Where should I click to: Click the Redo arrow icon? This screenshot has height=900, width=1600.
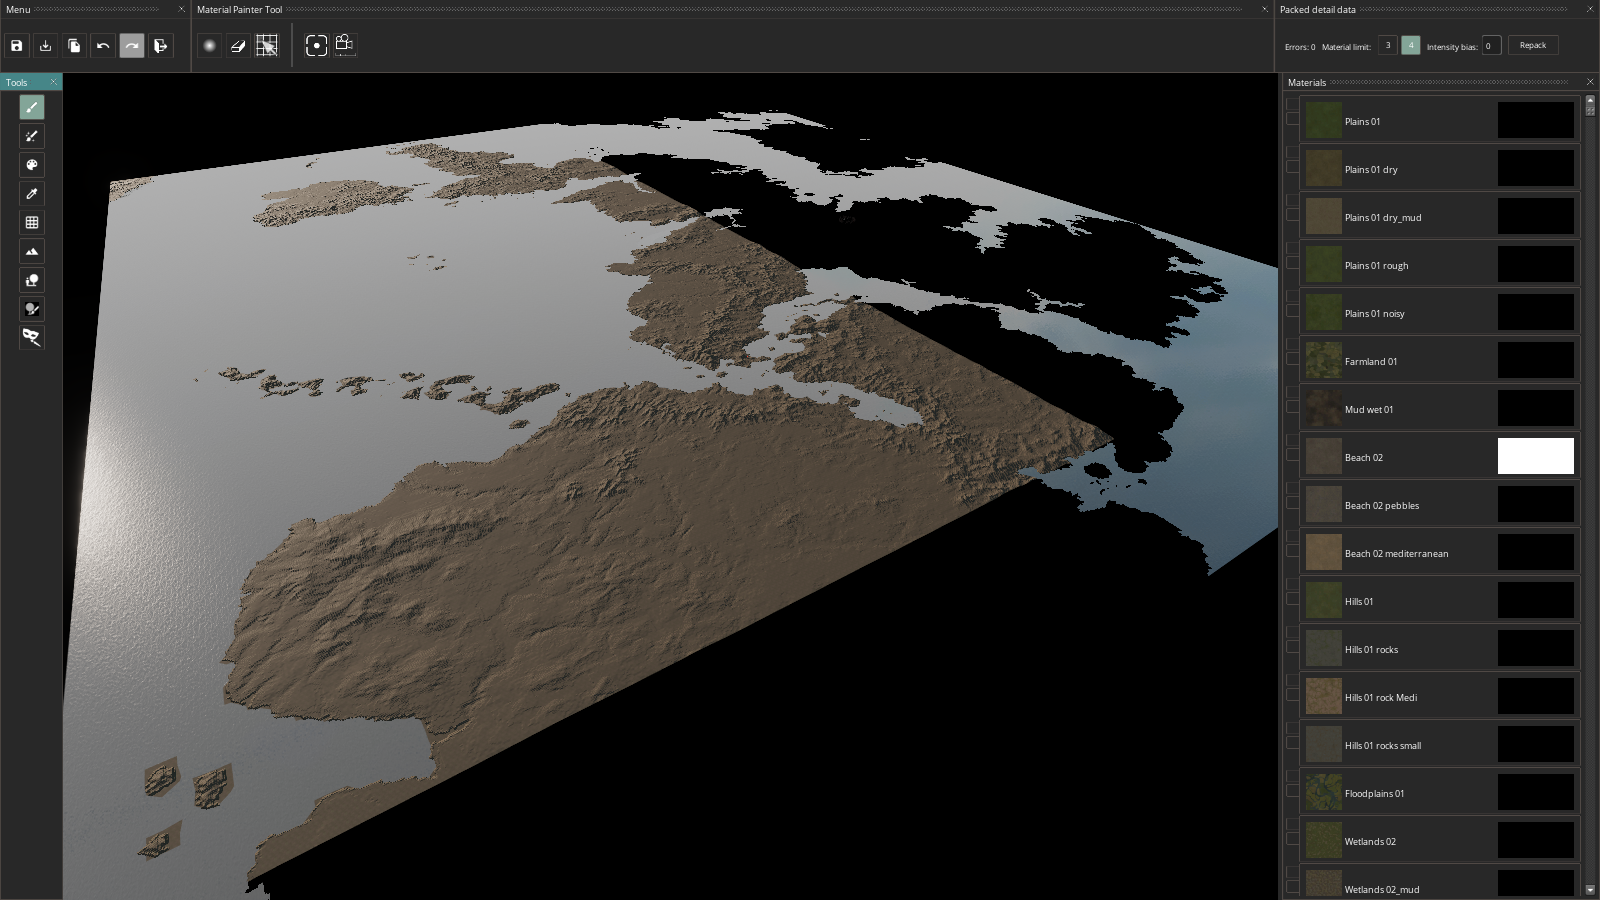(x=132, y=46)
